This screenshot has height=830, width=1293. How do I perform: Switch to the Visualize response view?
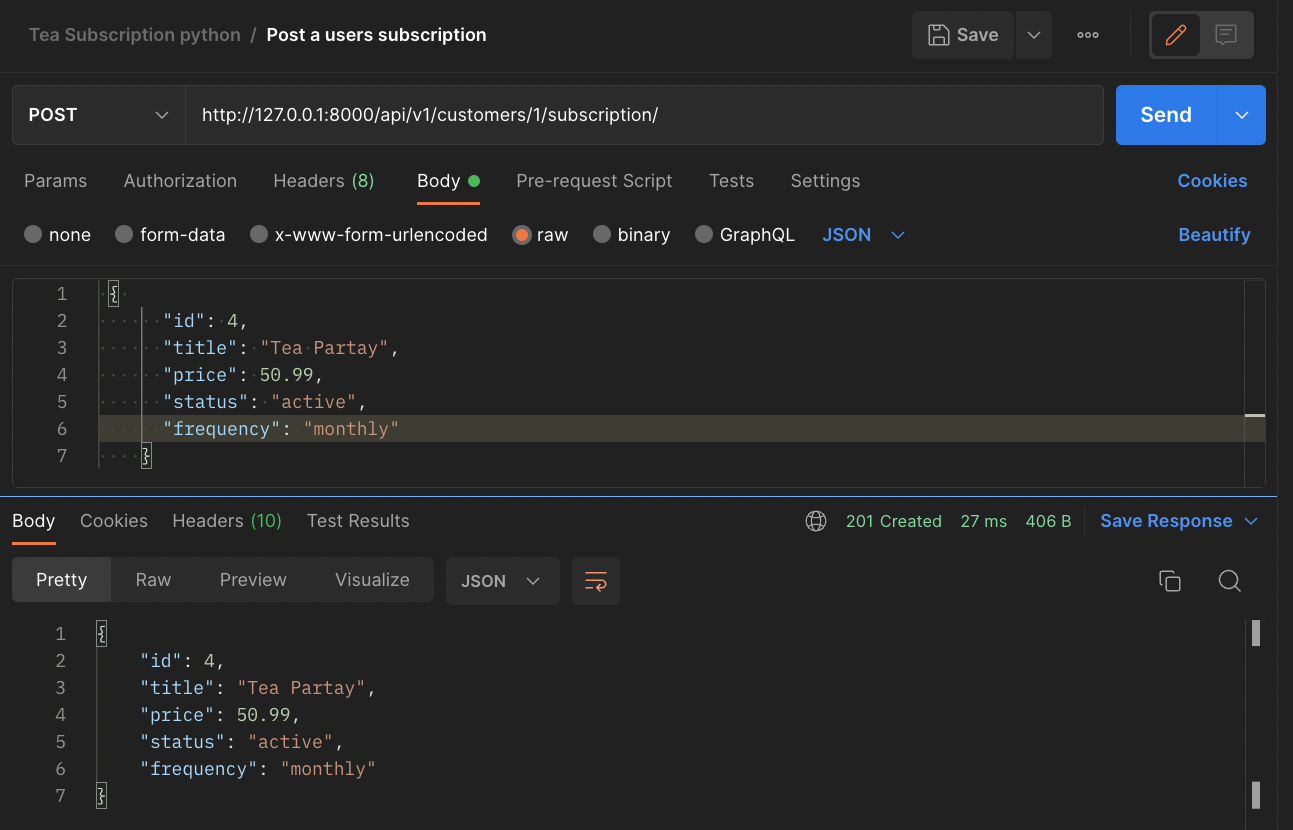(x=372, y=580)
